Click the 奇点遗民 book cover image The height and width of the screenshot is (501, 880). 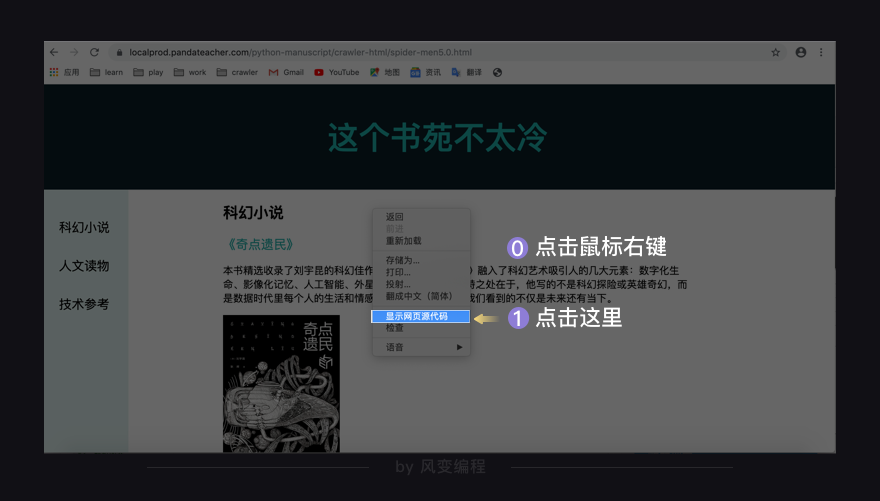[x=281, y=383]
